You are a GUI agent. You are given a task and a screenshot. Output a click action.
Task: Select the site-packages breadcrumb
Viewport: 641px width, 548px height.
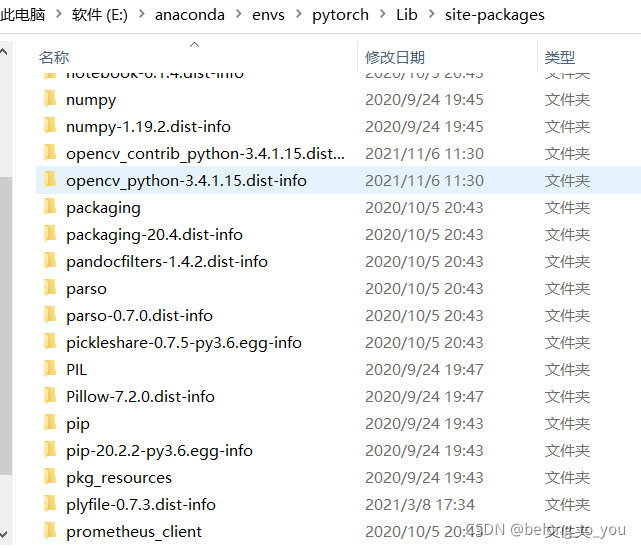click(495, 16)
